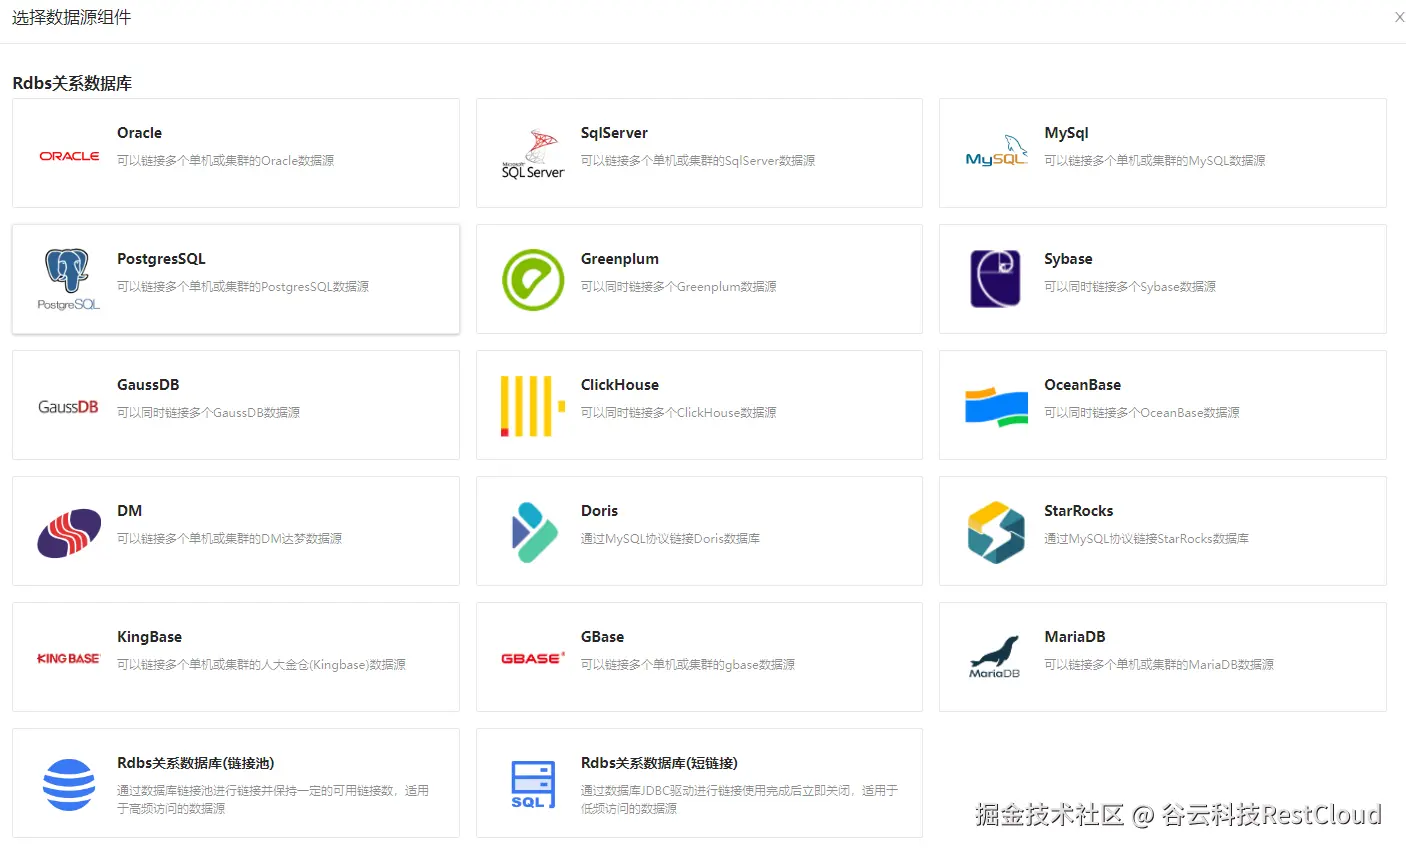Click description 可以同时链接多个GaussDB数据源

208,413
